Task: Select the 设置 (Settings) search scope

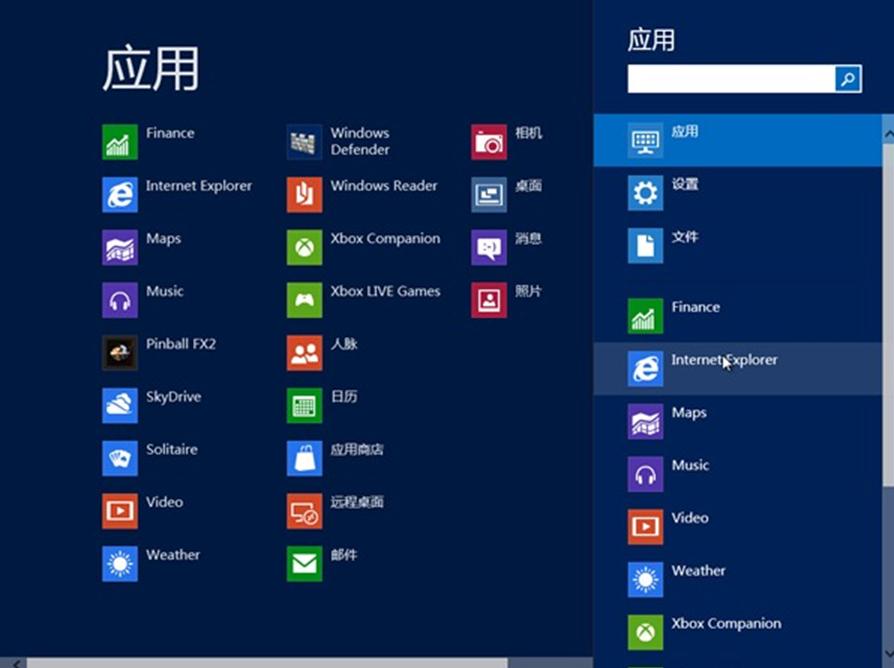Action: click(738, 193)
